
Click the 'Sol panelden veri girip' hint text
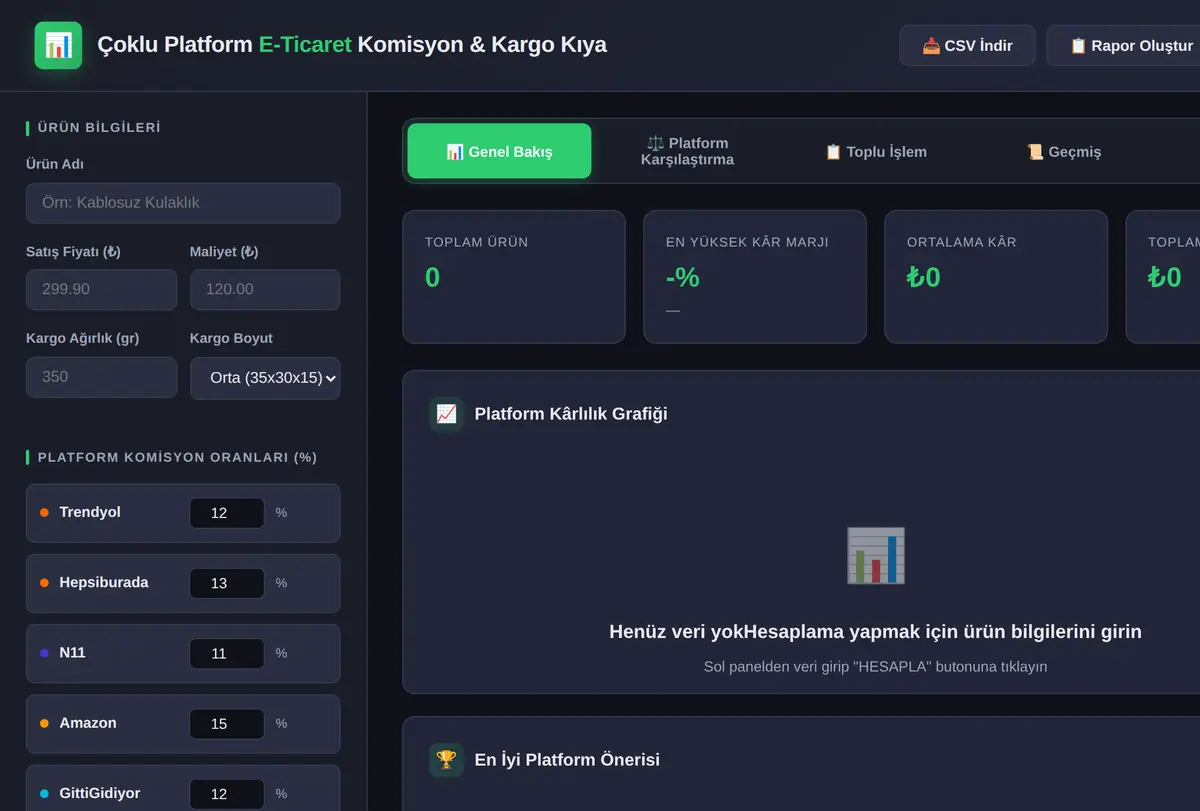tap(875, 666)
